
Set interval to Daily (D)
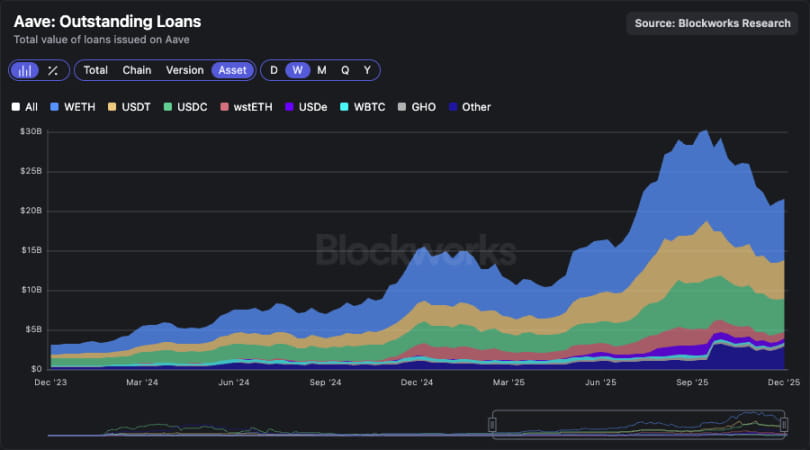tap(274, 70)
